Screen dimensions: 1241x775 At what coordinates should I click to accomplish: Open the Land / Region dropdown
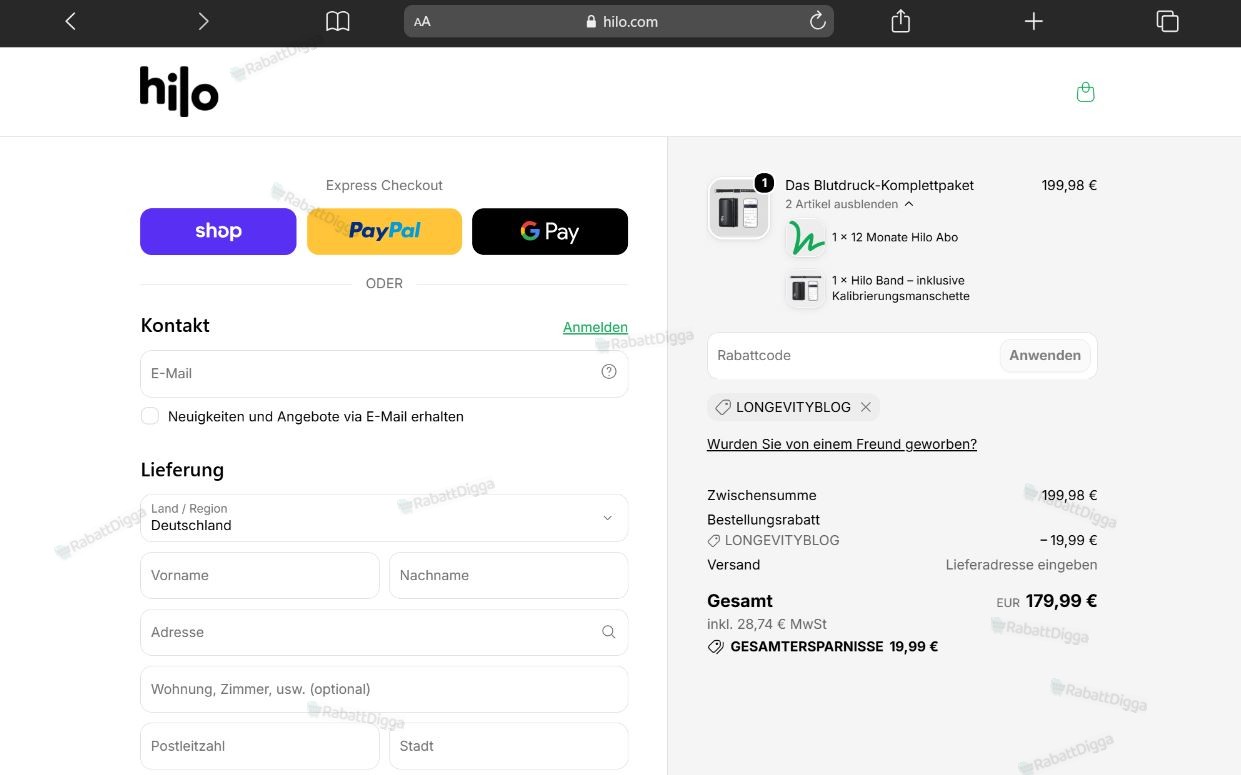point(384,517)
